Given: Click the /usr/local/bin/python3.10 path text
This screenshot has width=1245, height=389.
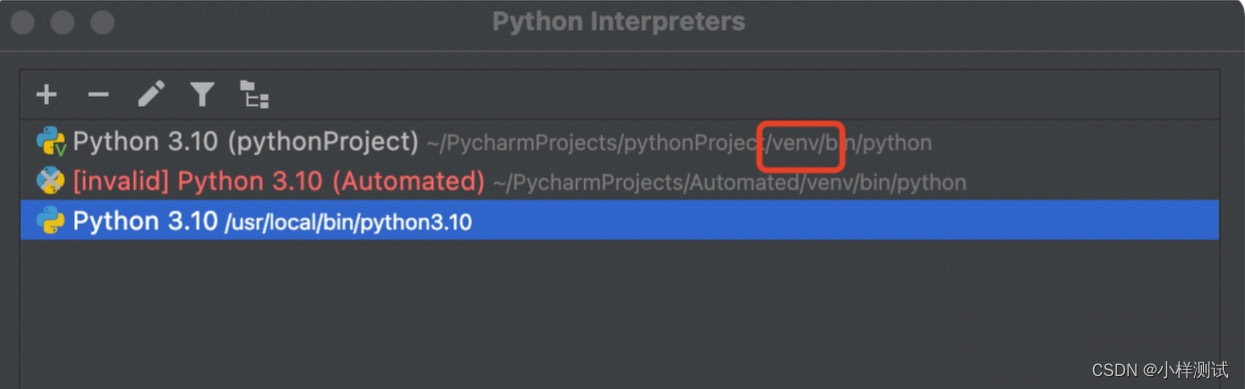Looking at the screenshot, I should click(349, 222).
